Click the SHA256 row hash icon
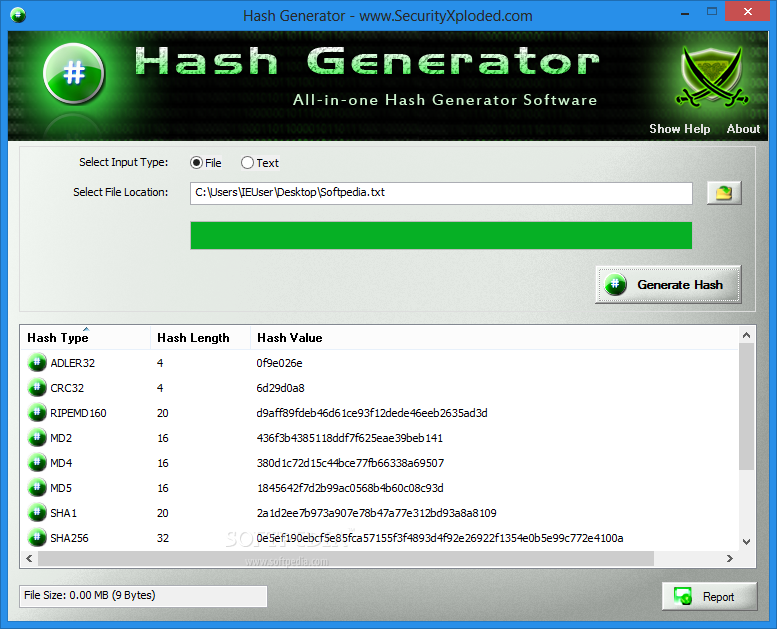The image size is (777, 629). pyautogui.click(x=37, y=537)
